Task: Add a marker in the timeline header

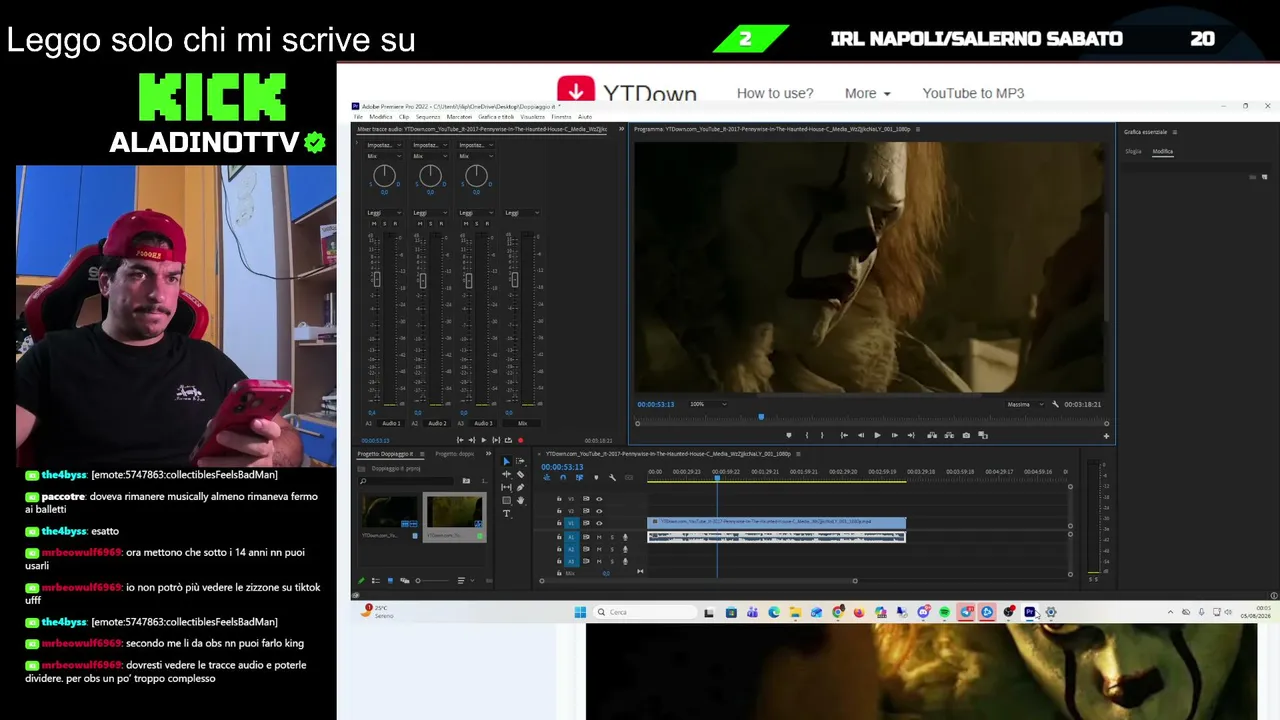Action: click(x=596, y=477)
